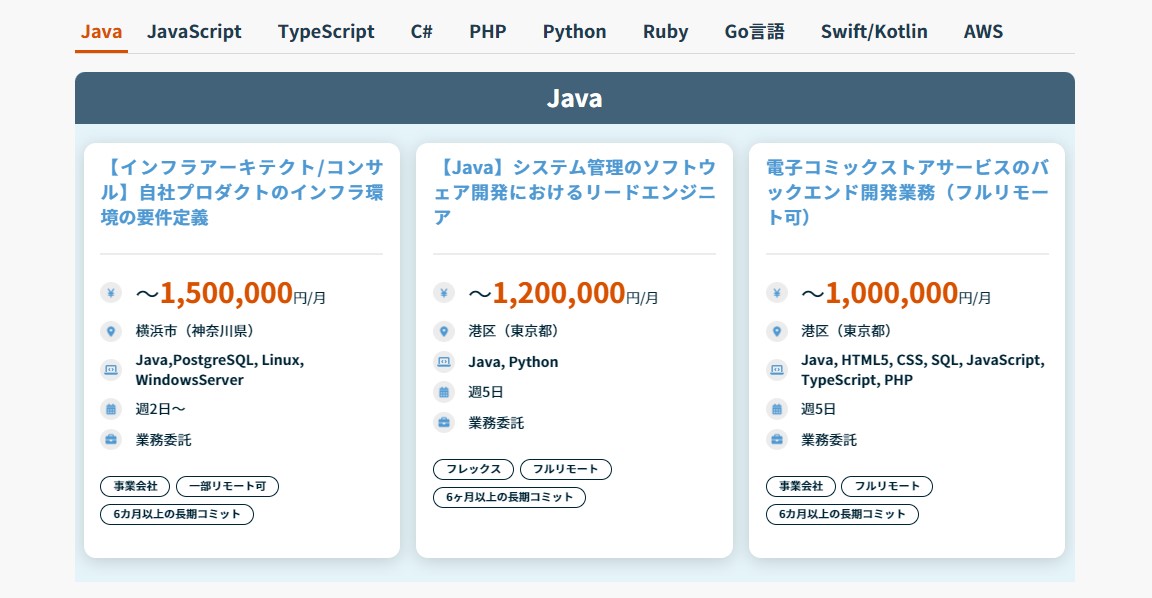This screenshot has height=598, width=1152.
Task: Open the TypeScript tab
Action: tap(326, 31)
